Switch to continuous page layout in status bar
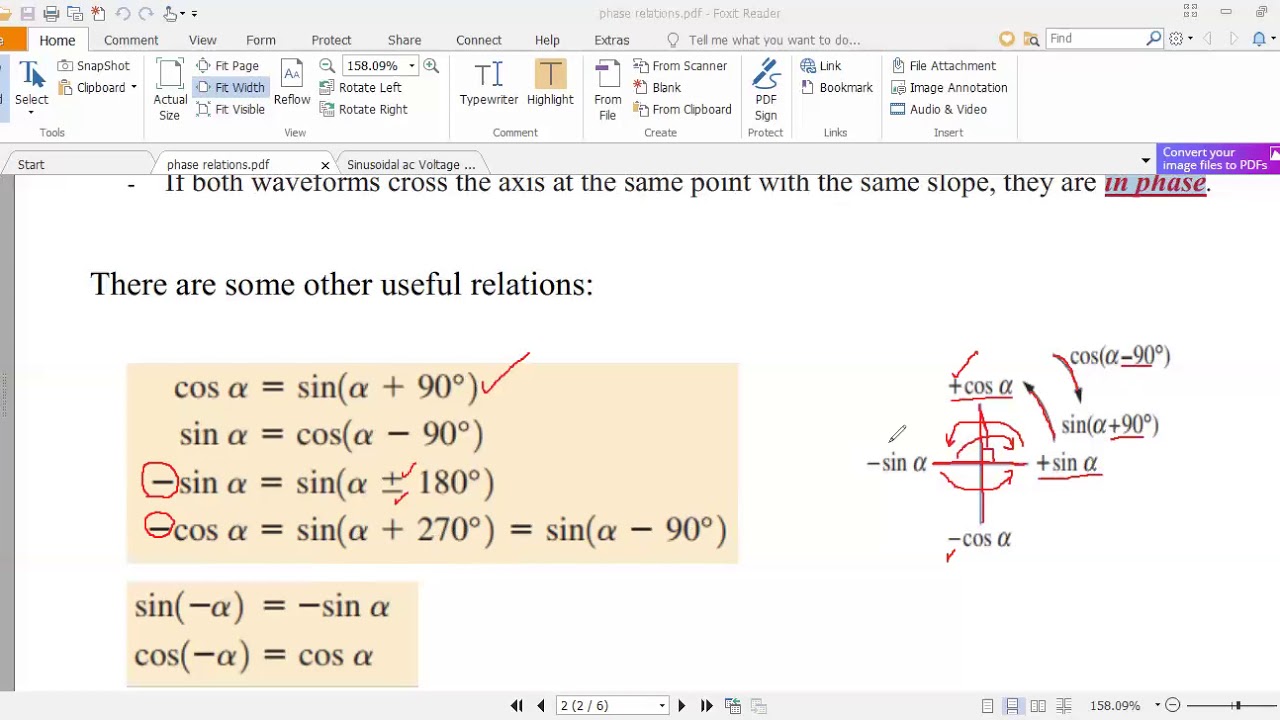This screenshot has width=1280, height=720. tap(1012, 706)
